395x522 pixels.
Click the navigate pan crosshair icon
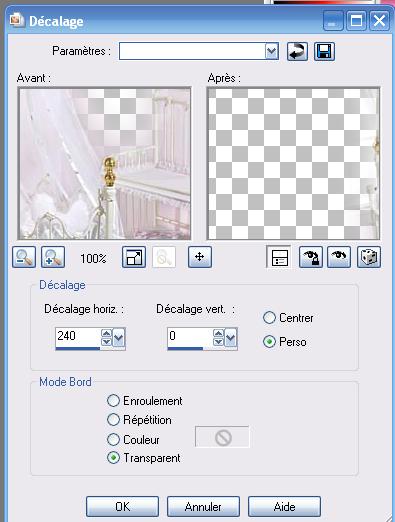click(x=200, y=257)
